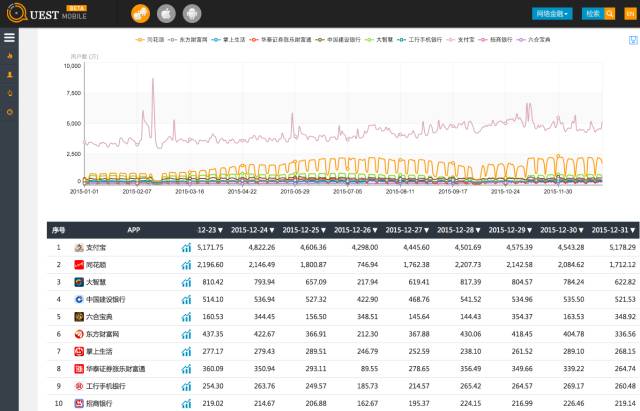Toggle 工行手机银行 series in chart legend
Screen dimensions: 640x411
coord(420,40)
